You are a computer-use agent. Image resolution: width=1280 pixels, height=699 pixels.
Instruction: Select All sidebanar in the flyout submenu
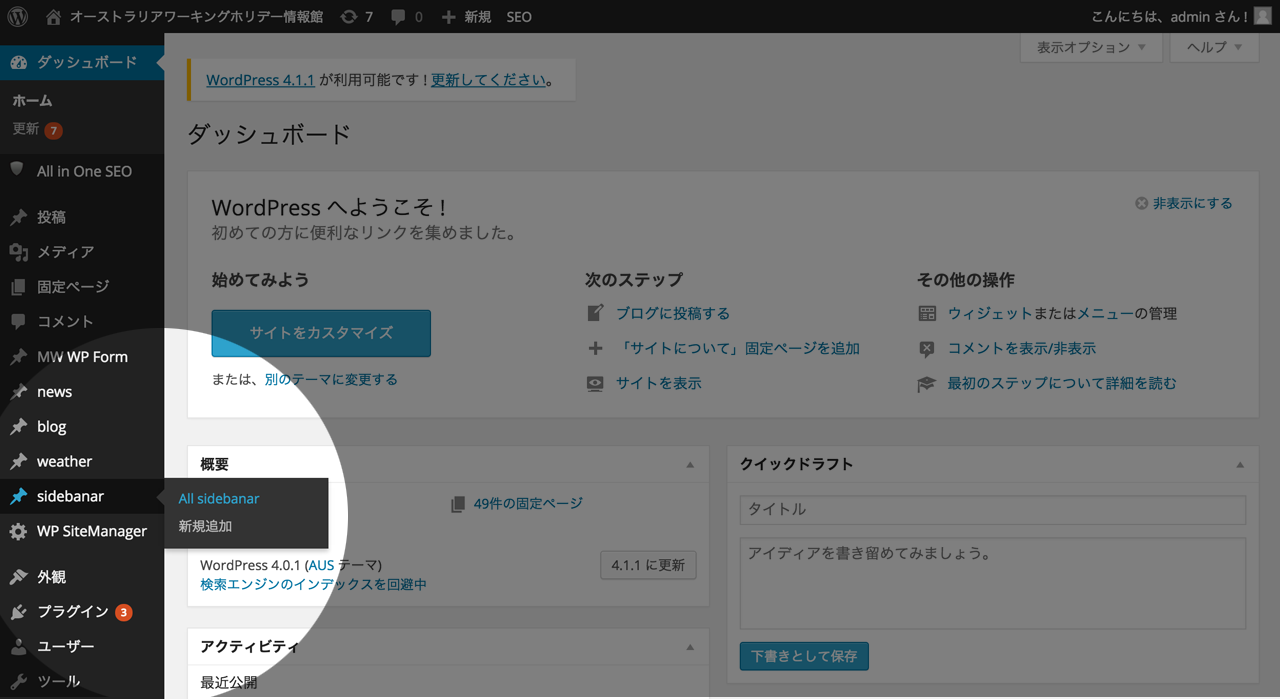tap(219, 498)
